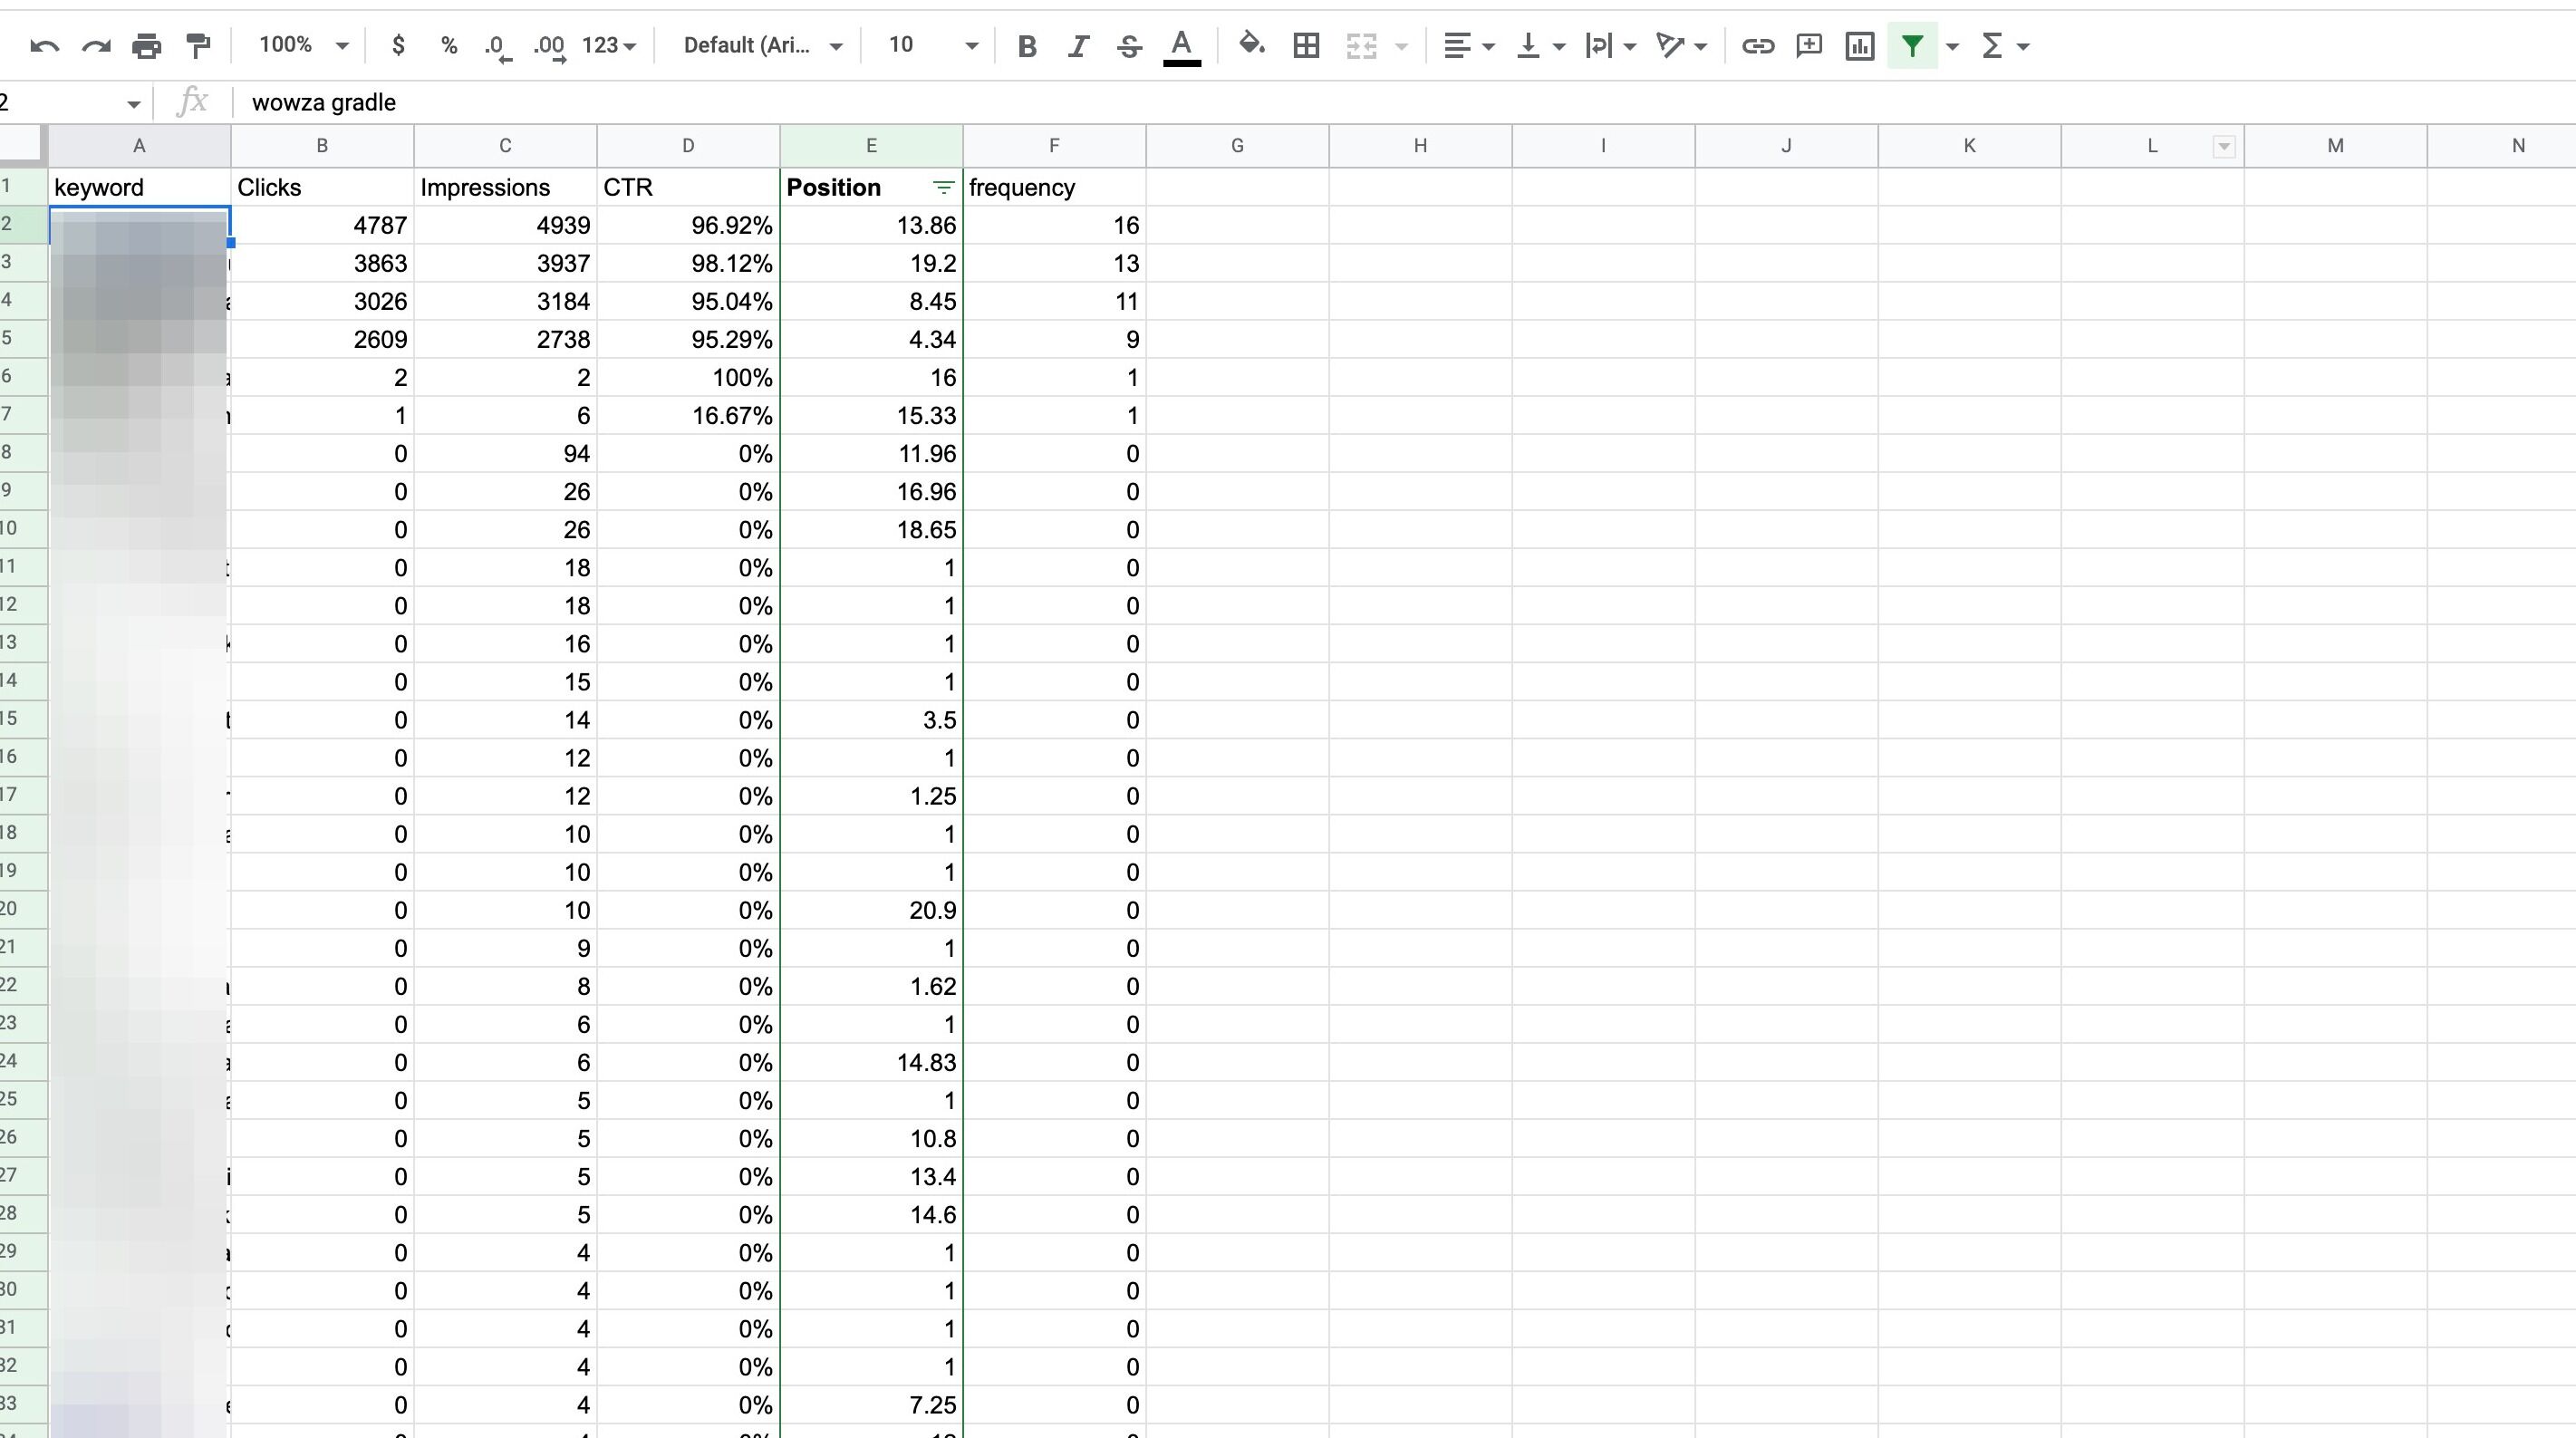Click the Print icon
The width and height of the screenshot is (2576, 1438).
[x=147, y=46]
